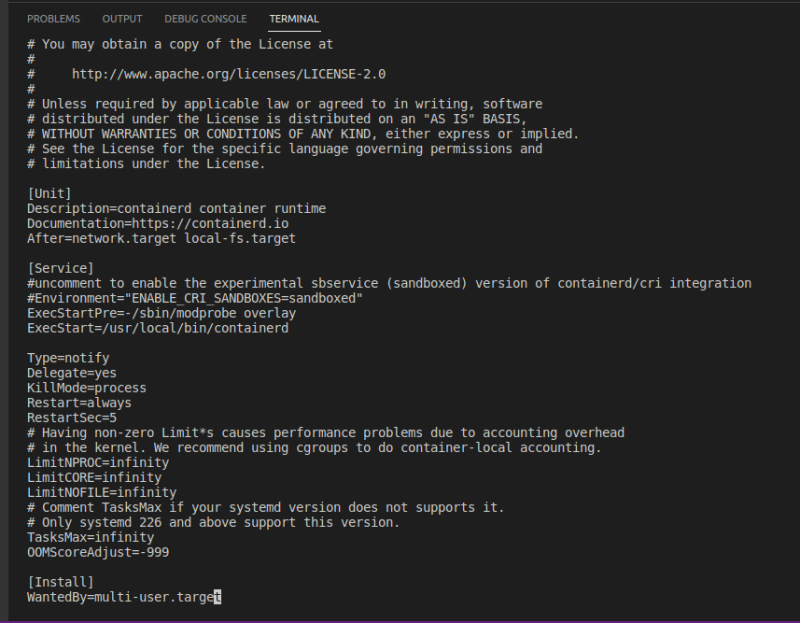Click the KillMode=process line
This screenshot has width=800, height=623.
(86, 388)
